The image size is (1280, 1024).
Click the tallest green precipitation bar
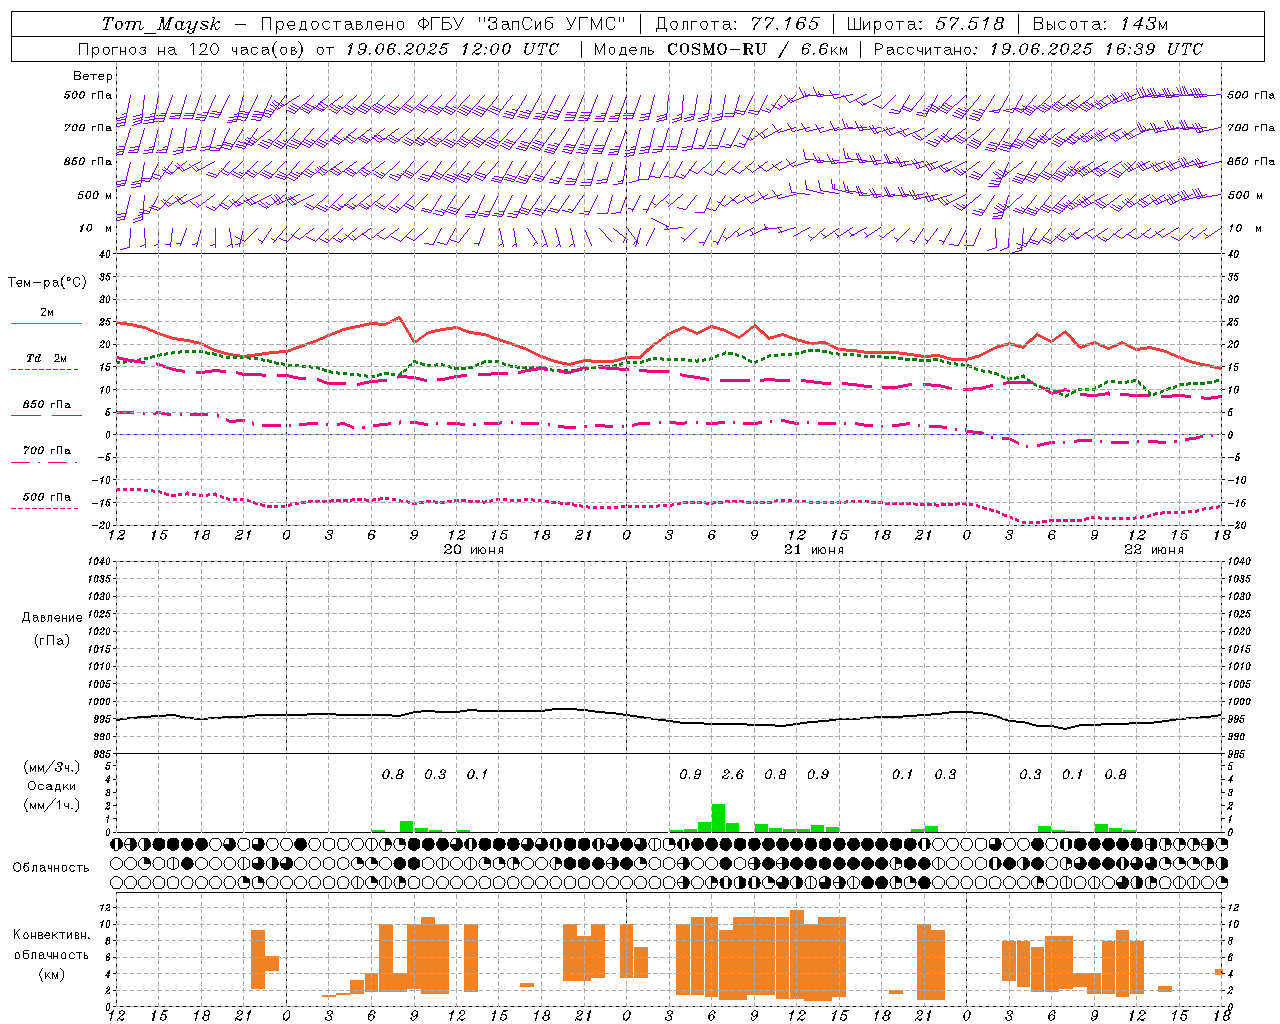pyautogui.click(x=718, y=817)
